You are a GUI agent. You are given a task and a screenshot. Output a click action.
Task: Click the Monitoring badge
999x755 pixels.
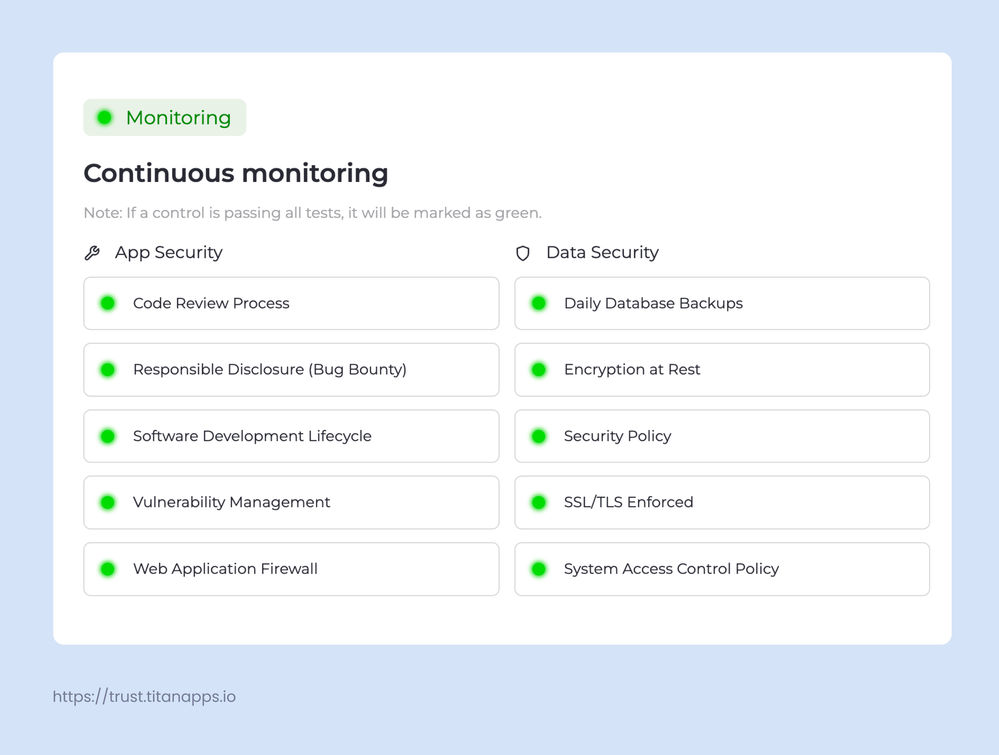coord(164,117)
